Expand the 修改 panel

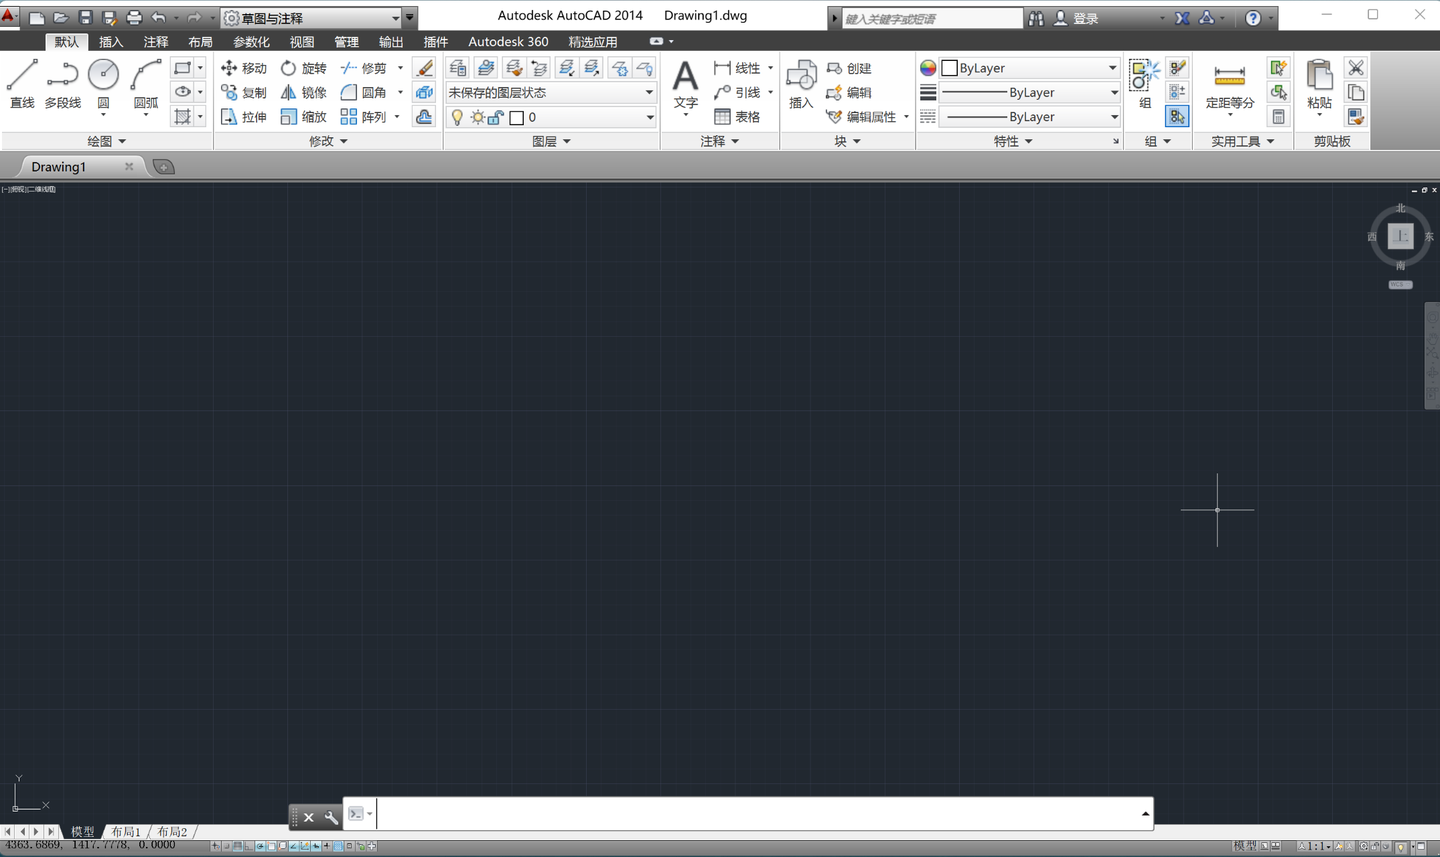tap(328, 141)
